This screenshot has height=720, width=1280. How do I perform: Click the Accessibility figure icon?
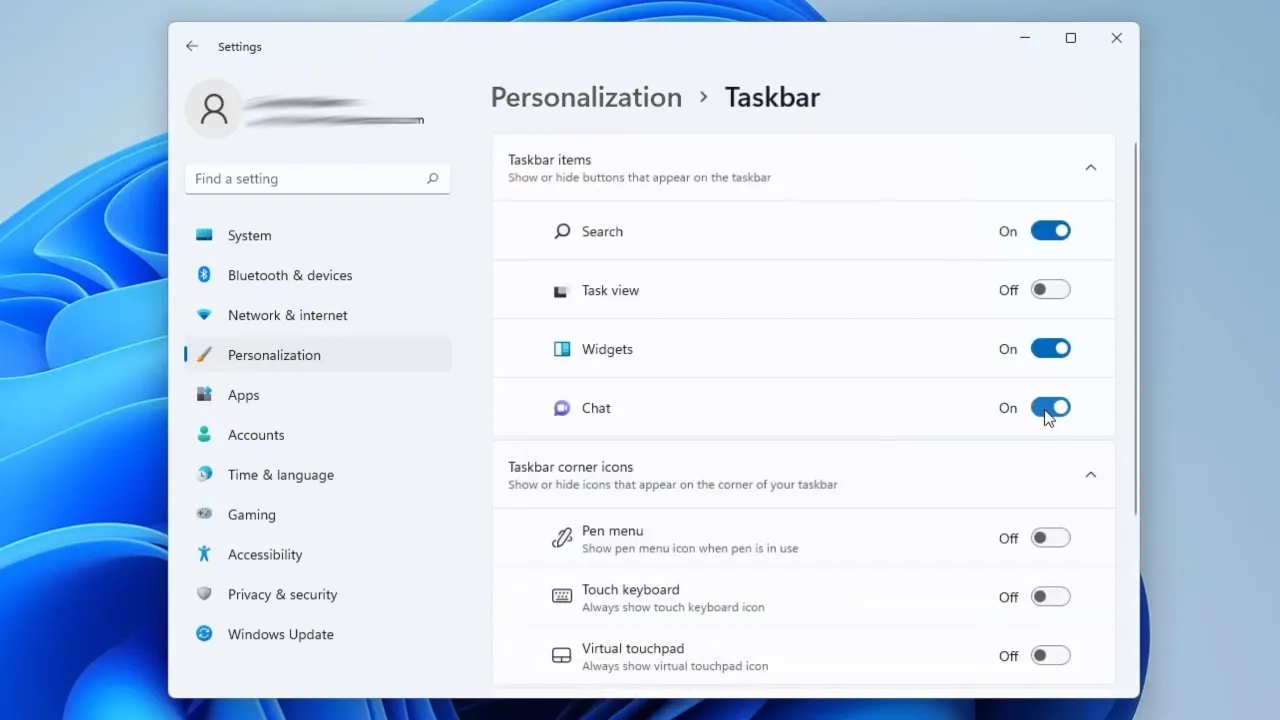pos(204,554)
